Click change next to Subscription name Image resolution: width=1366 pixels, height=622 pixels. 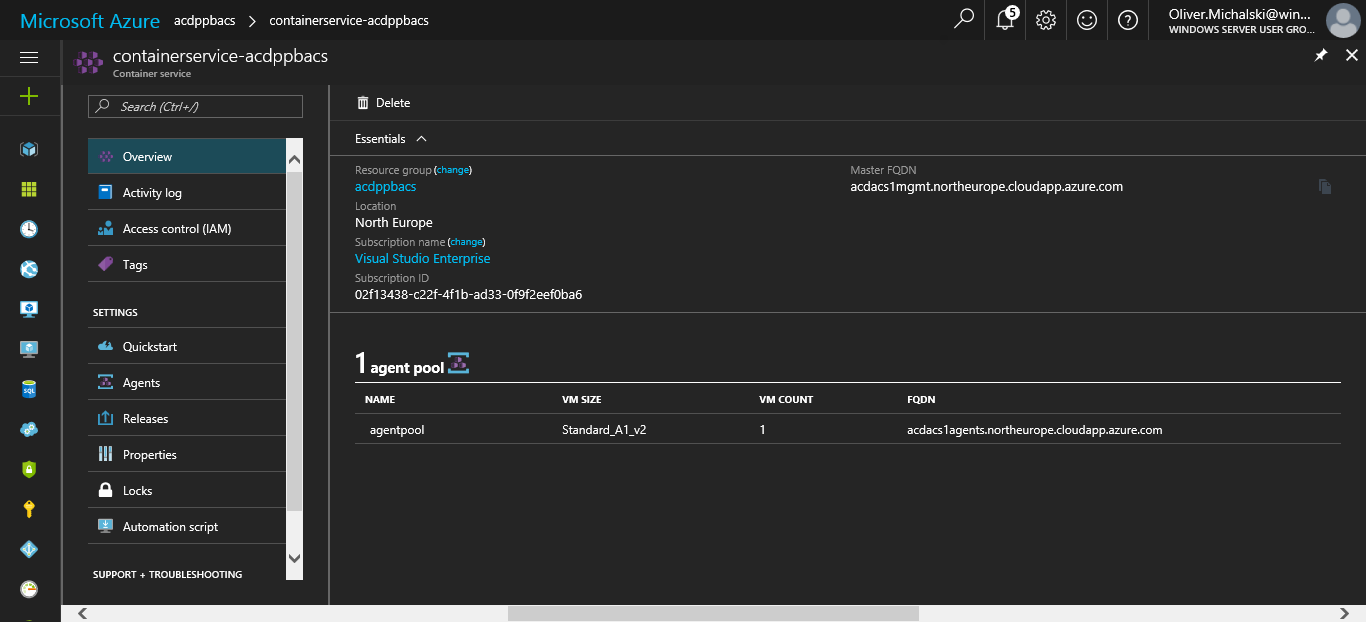(x=467, y=242)
